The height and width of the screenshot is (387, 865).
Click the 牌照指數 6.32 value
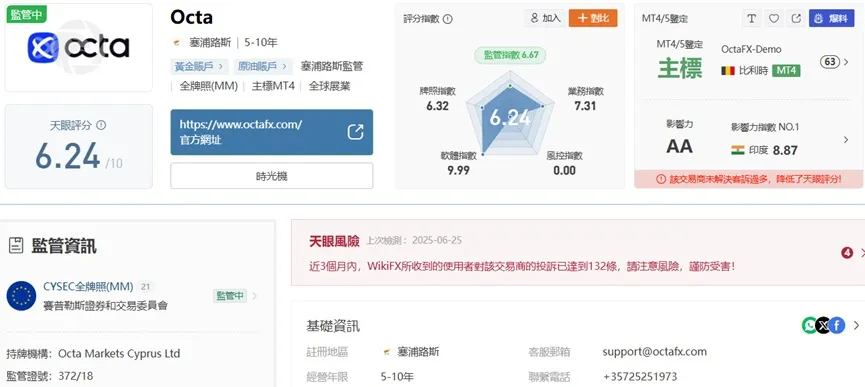(437, 106)
